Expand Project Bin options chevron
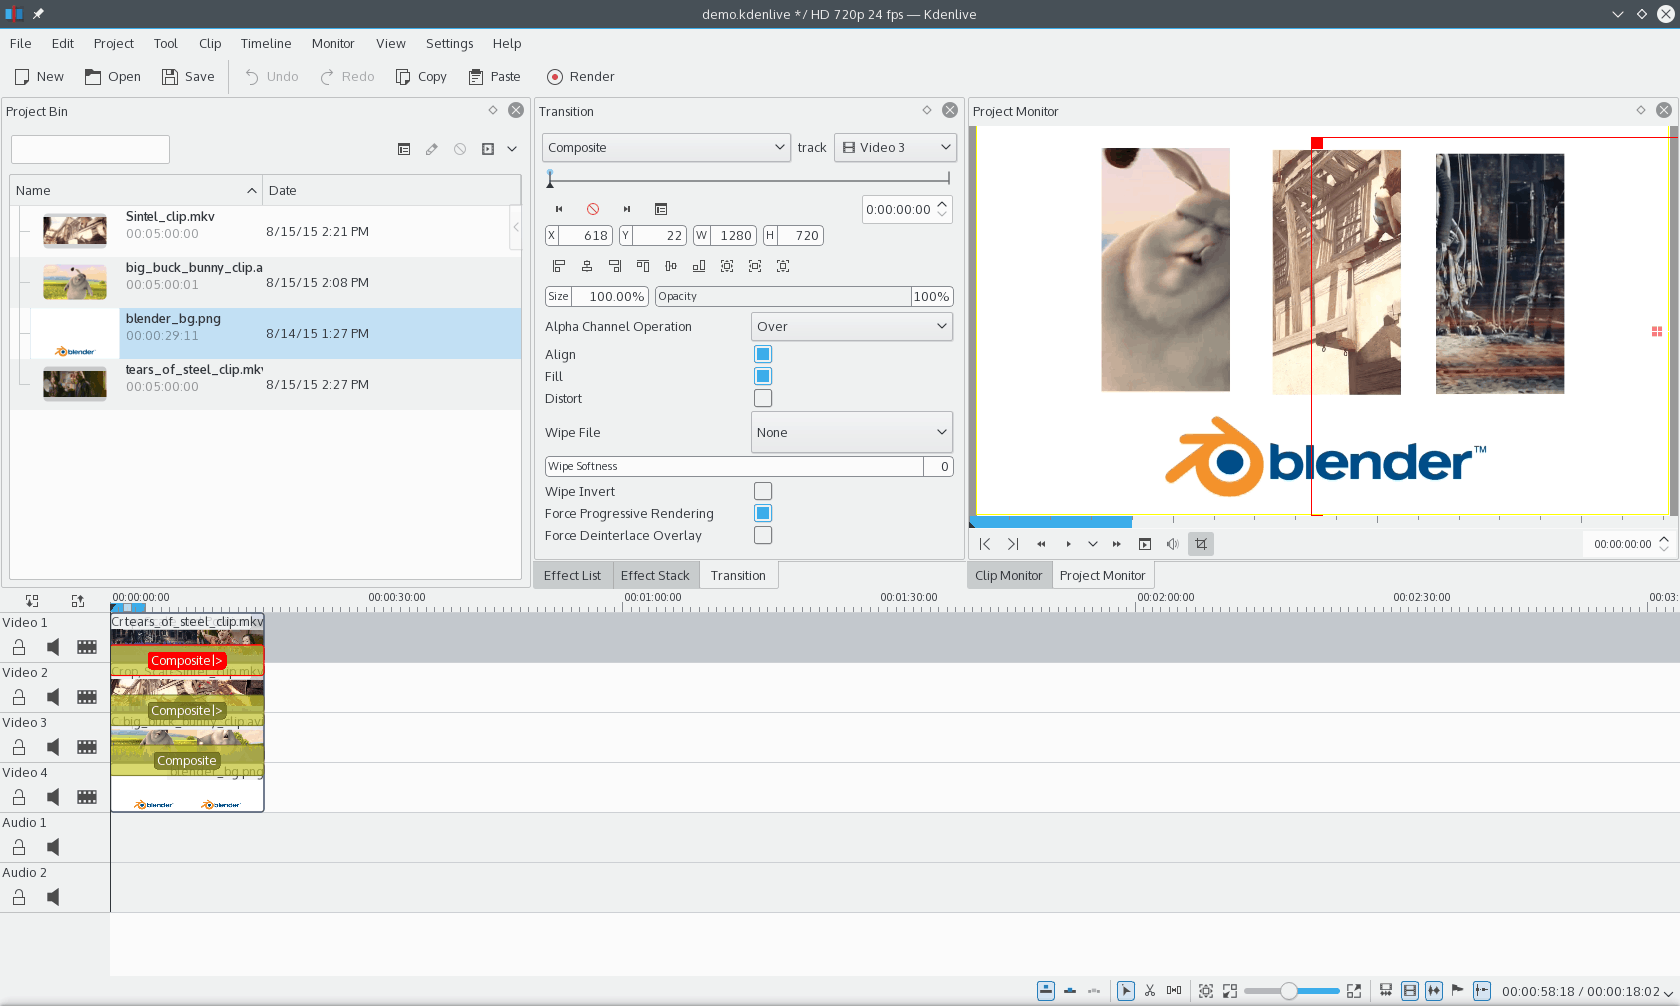 coord(512,149)
